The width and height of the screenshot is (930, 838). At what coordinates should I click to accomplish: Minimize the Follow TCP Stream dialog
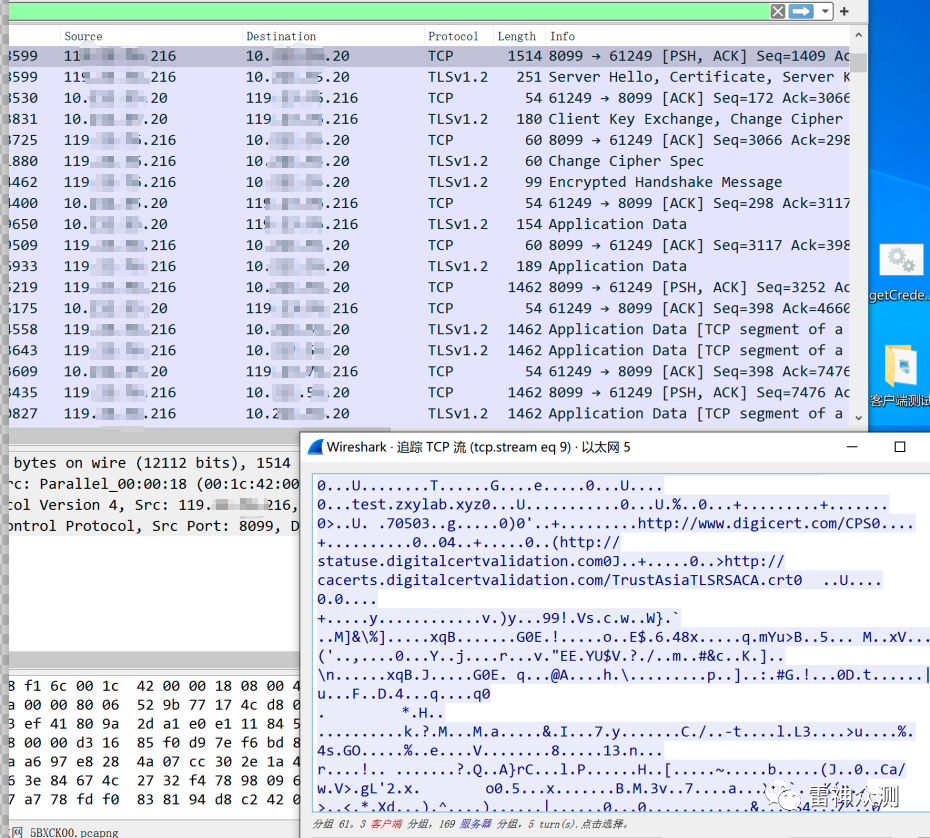[852, 447]
